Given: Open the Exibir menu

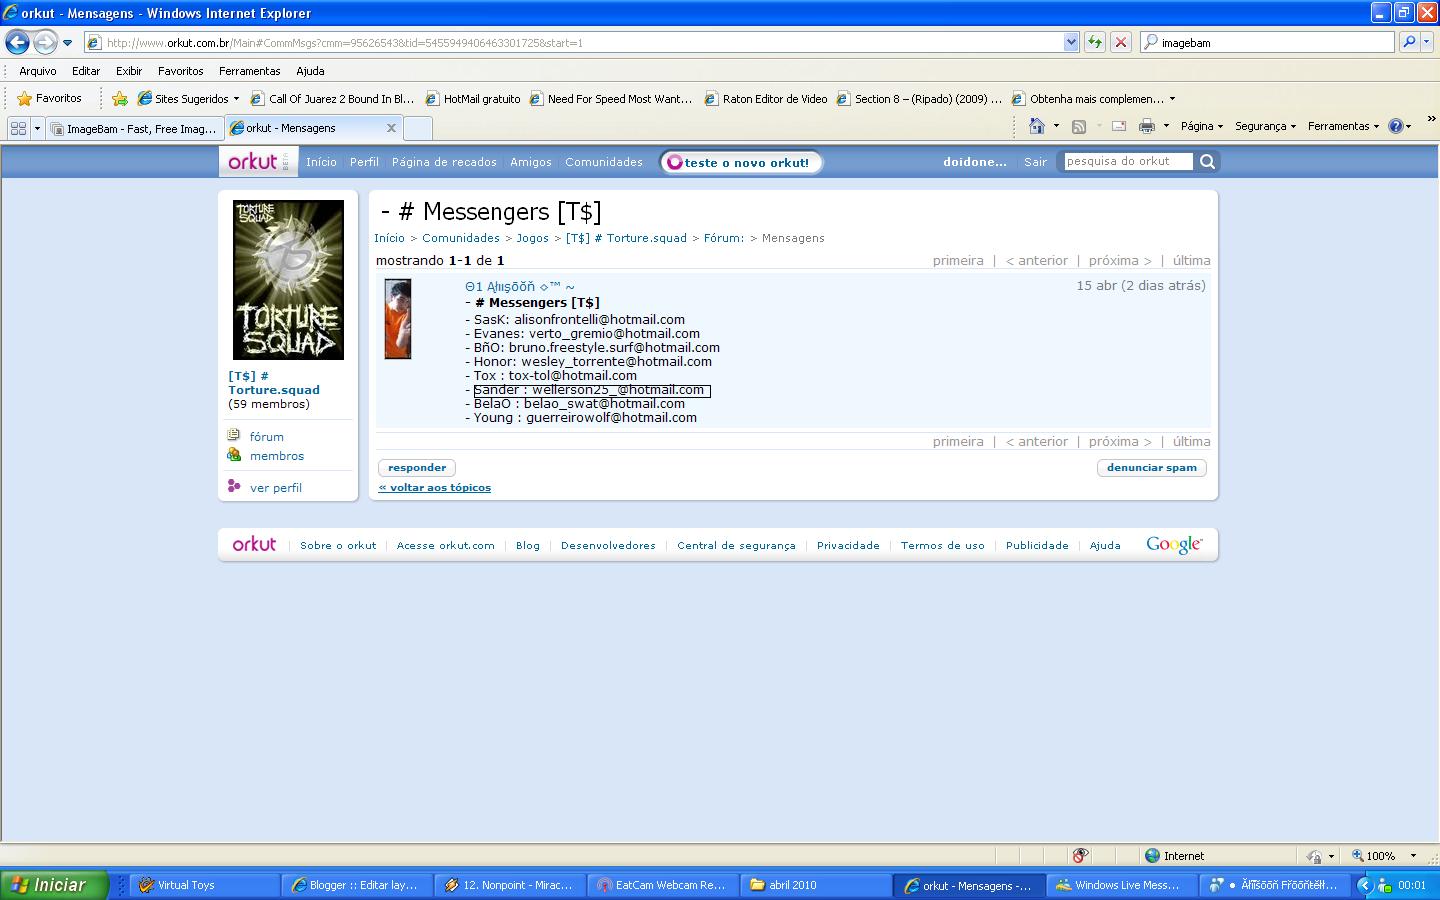Looking at the screenshot, I should [x=129, y=71].
